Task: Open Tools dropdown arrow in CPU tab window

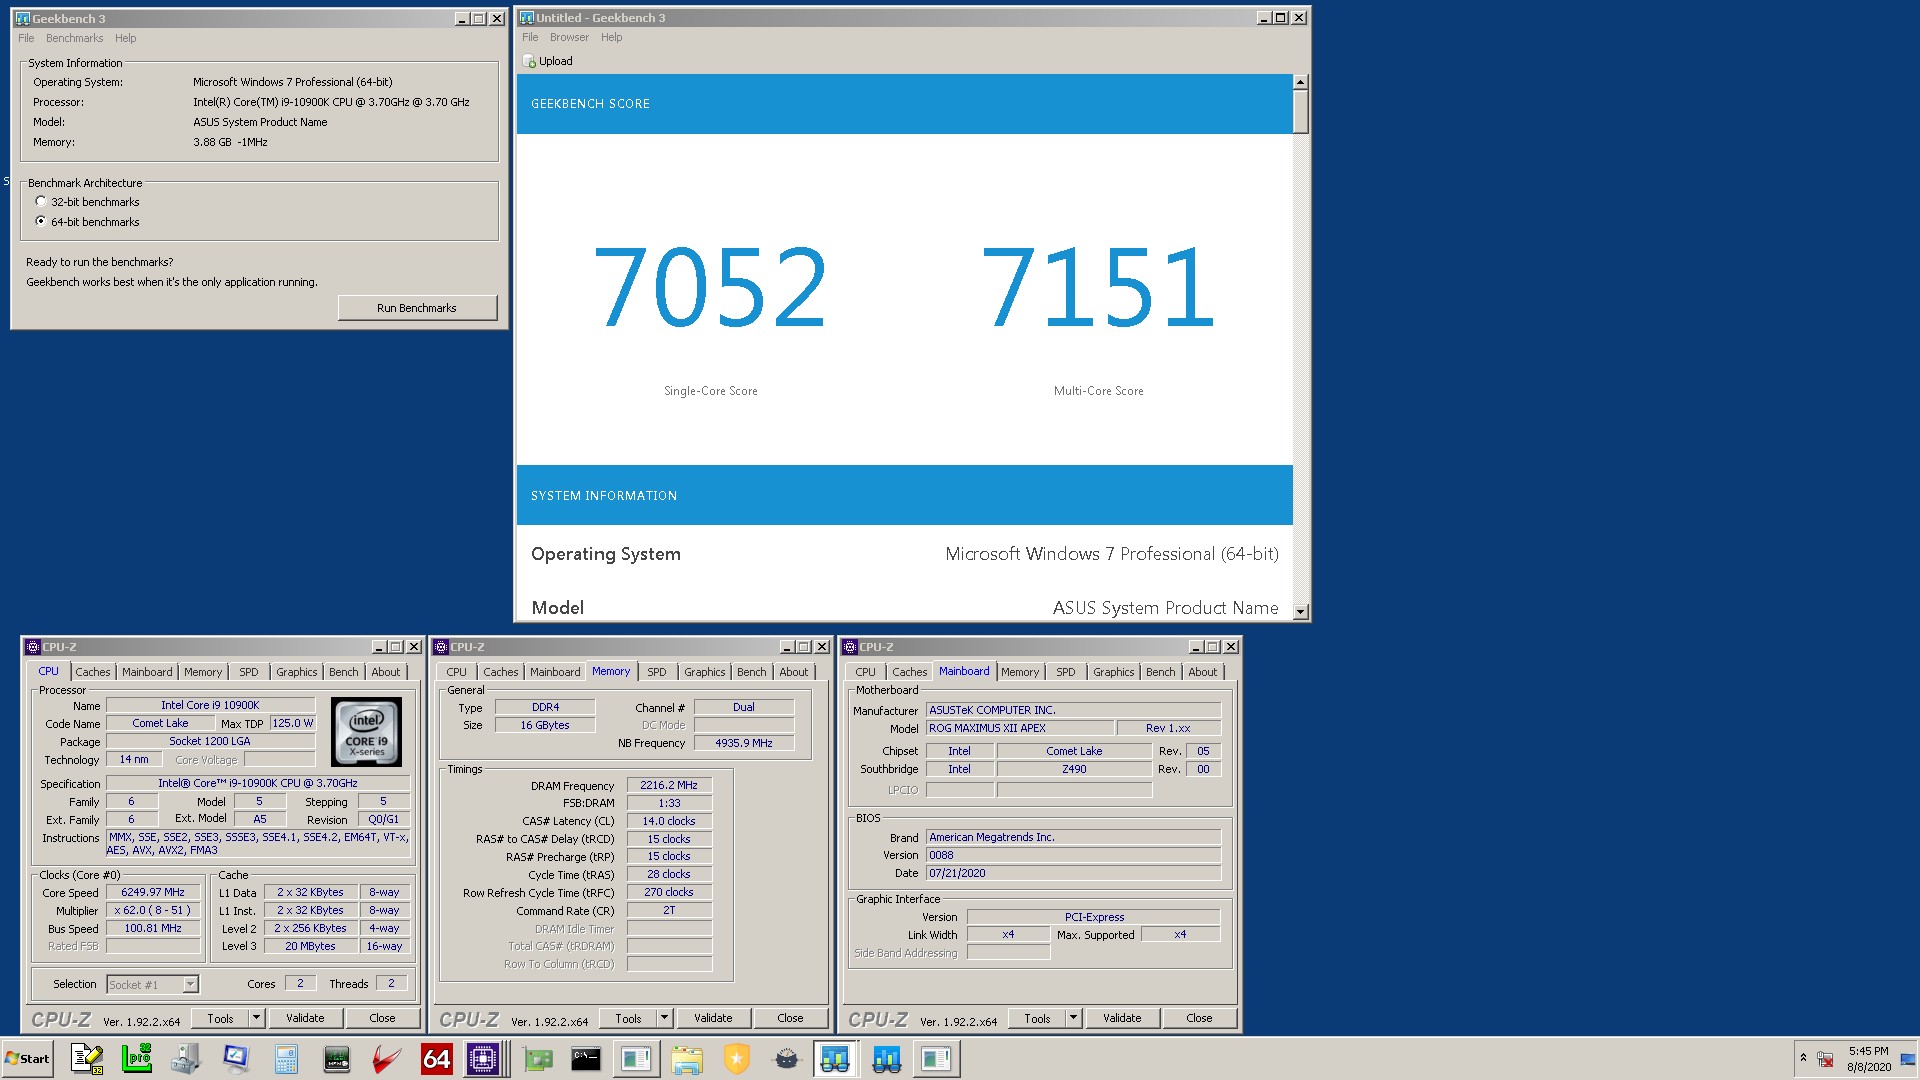Action: [256, 1018]
